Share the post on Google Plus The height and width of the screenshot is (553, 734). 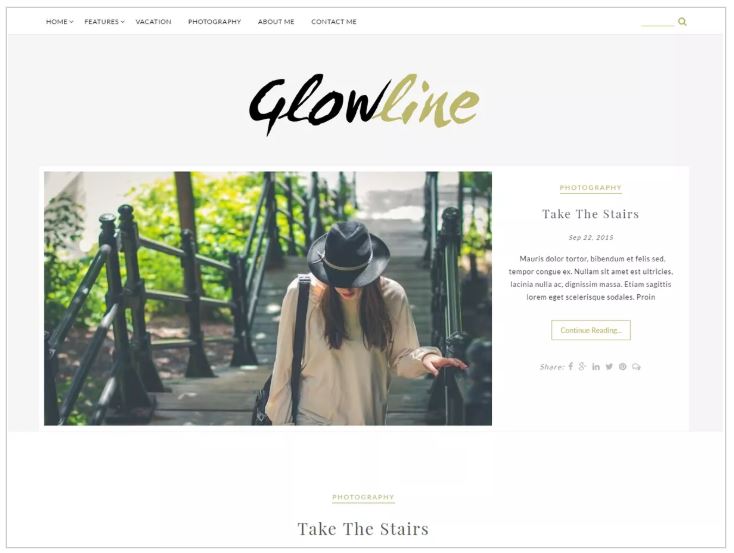[x=582, y=366]
